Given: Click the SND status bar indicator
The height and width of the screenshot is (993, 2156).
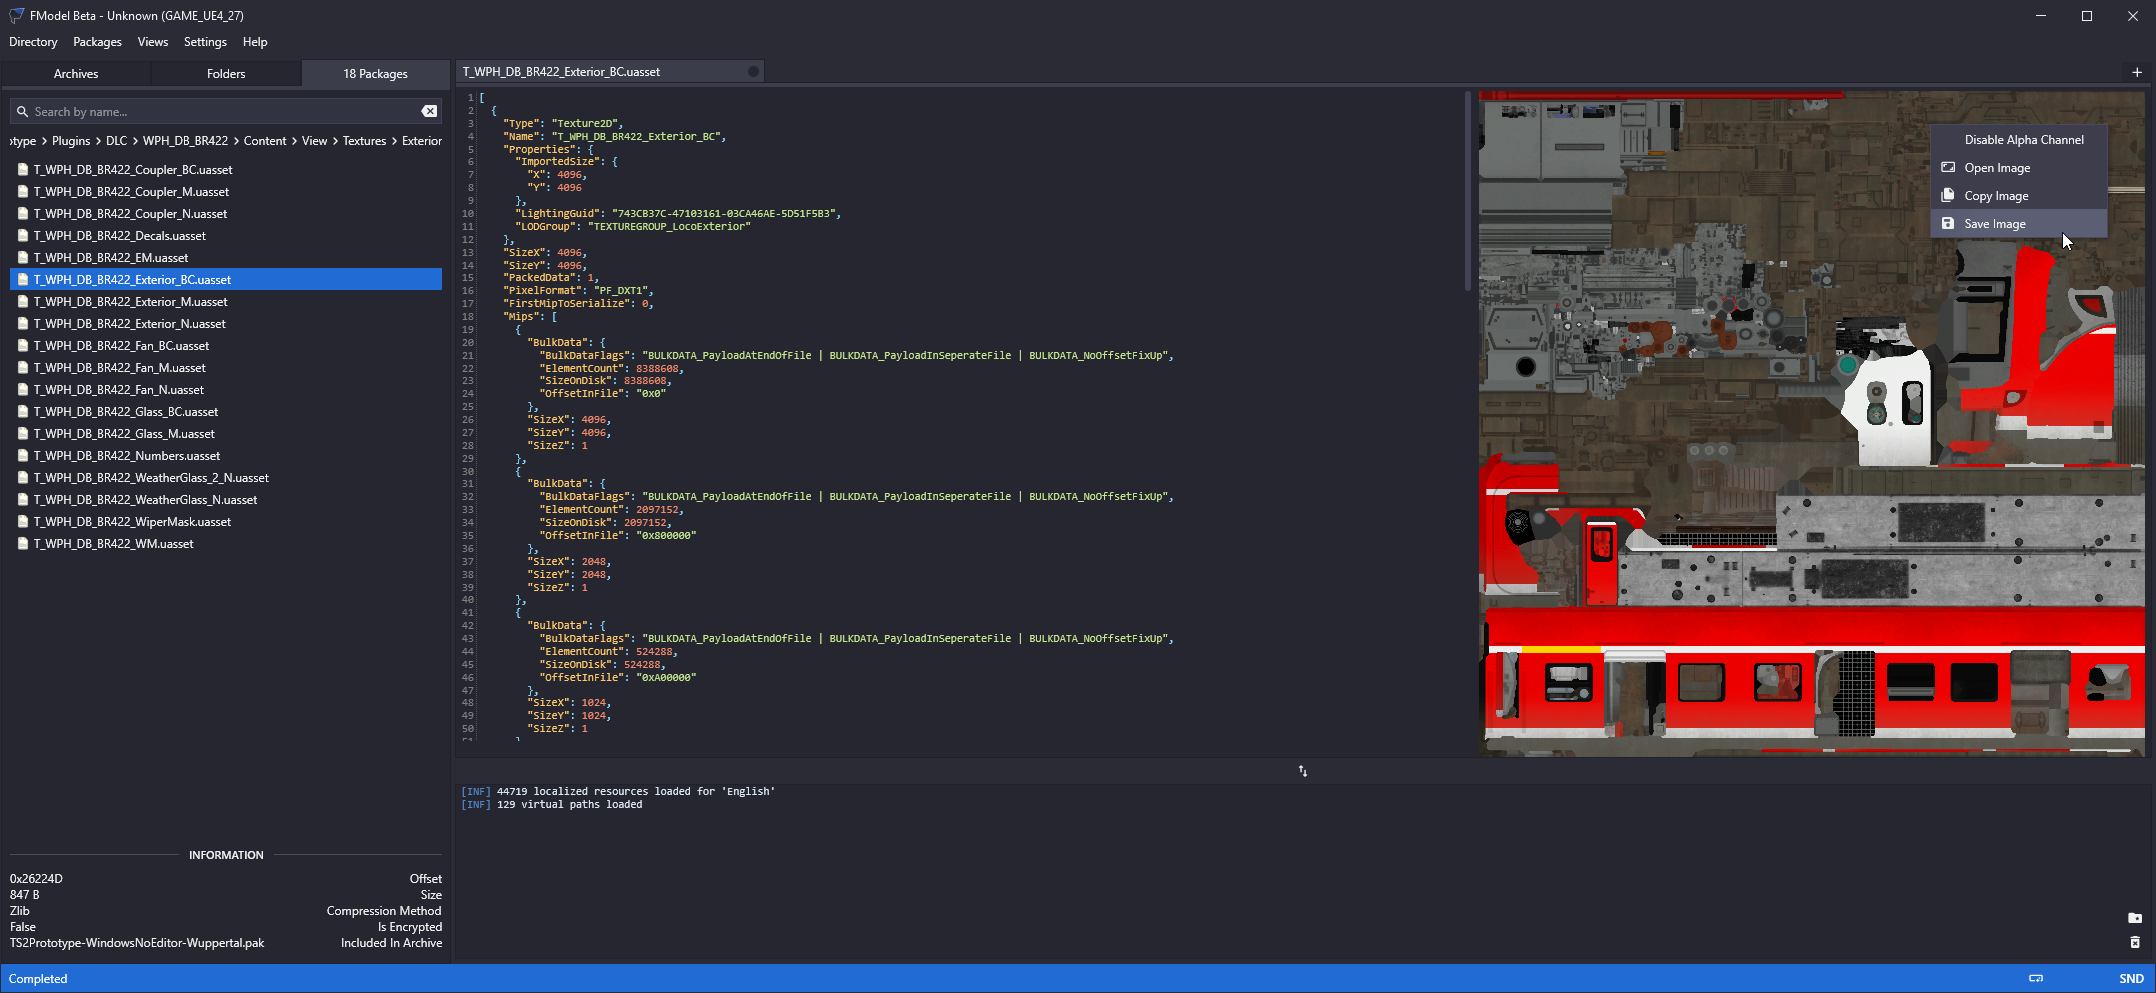Looking at the screenshot, I should coord(2130,979).
